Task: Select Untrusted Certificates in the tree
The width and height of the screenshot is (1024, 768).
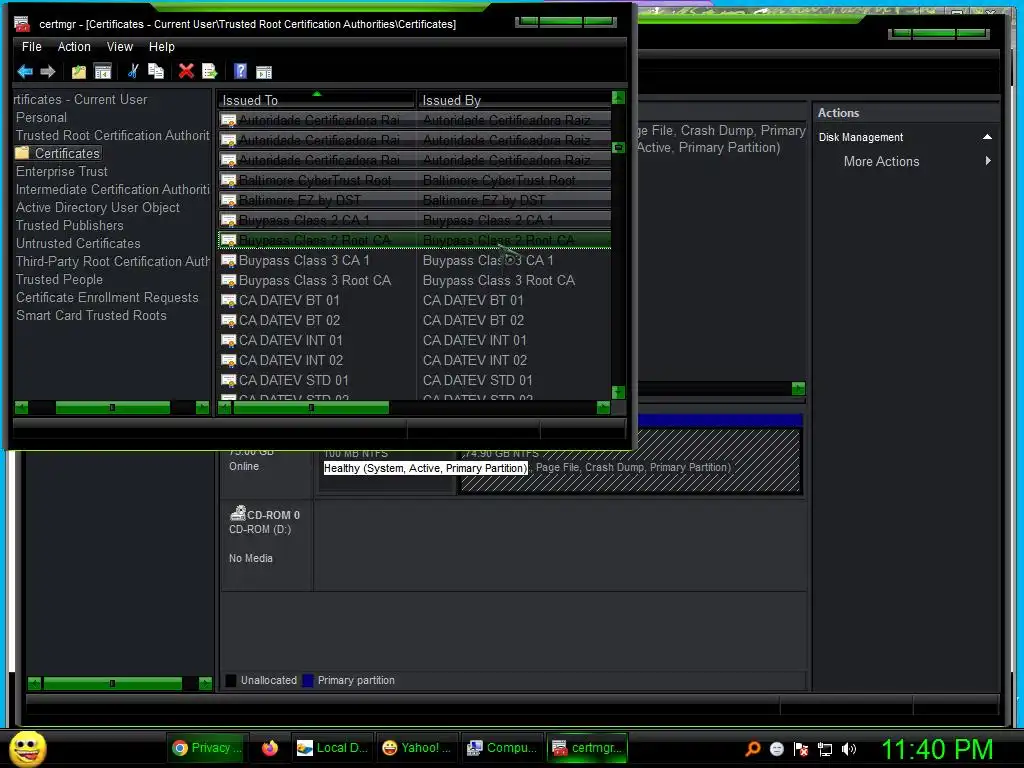Action: (78, 243)
